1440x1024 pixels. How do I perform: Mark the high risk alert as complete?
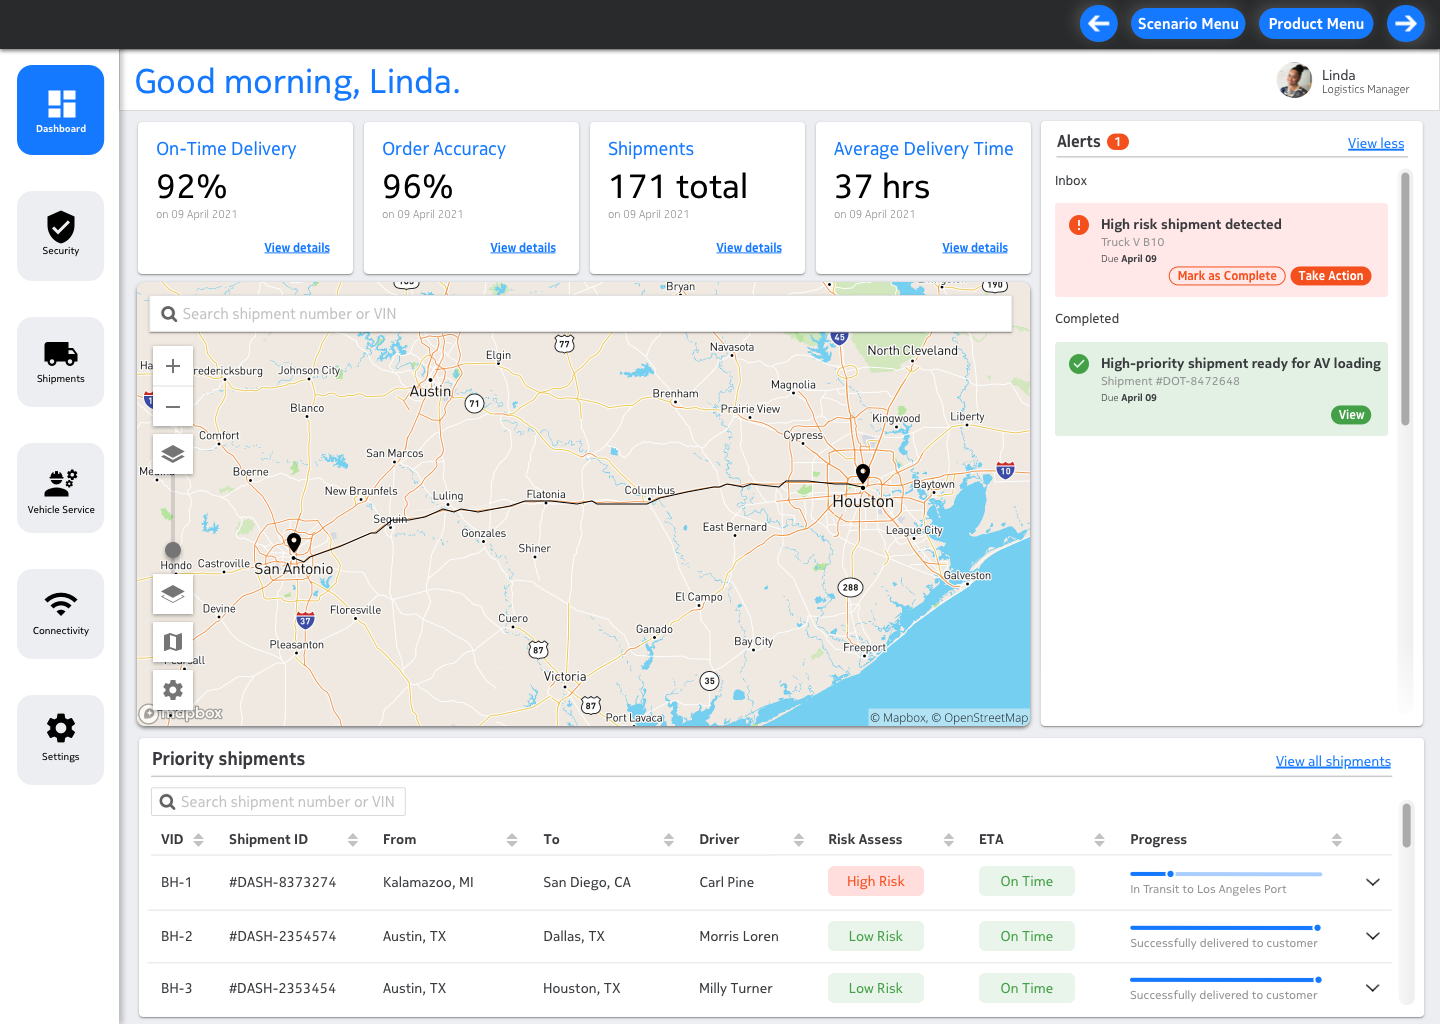(x=1227, y=276)
